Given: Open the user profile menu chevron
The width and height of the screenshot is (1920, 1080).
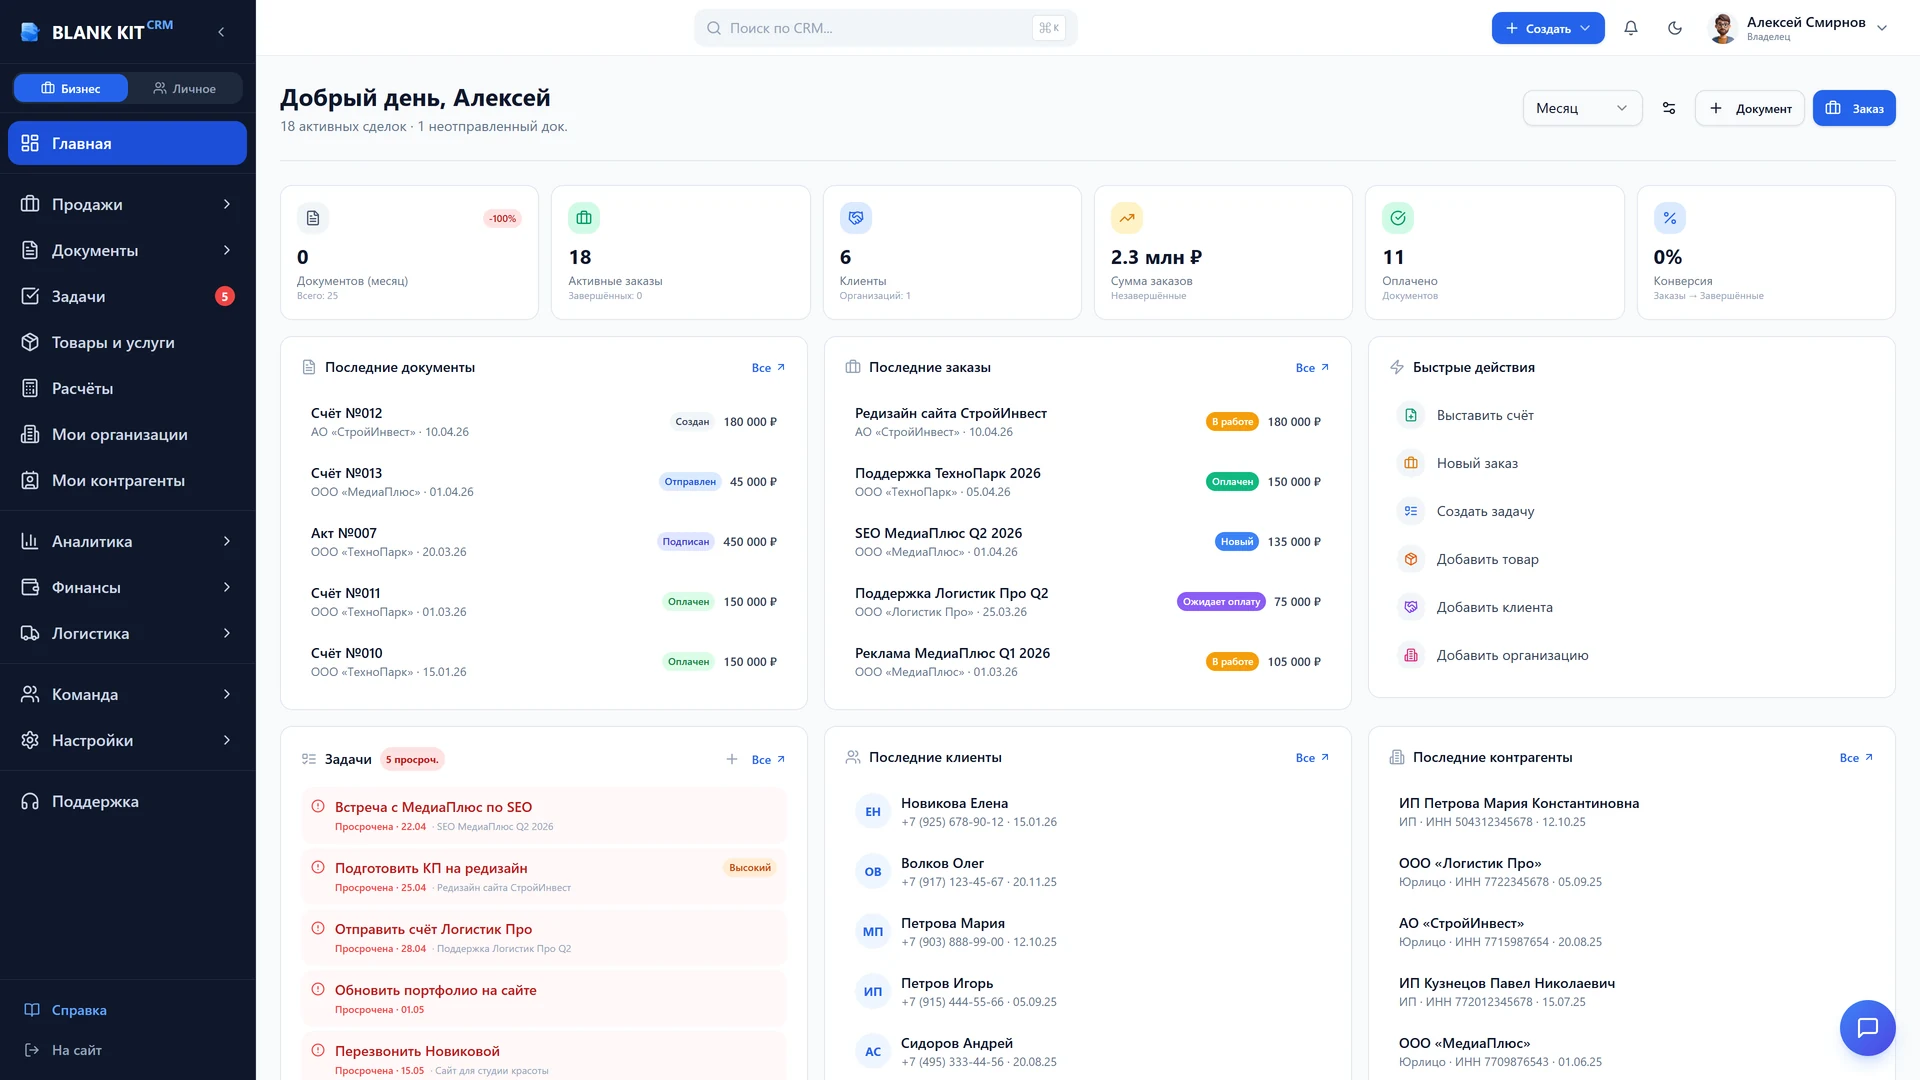Looking at the screenshot, I should click(1882, 28).
